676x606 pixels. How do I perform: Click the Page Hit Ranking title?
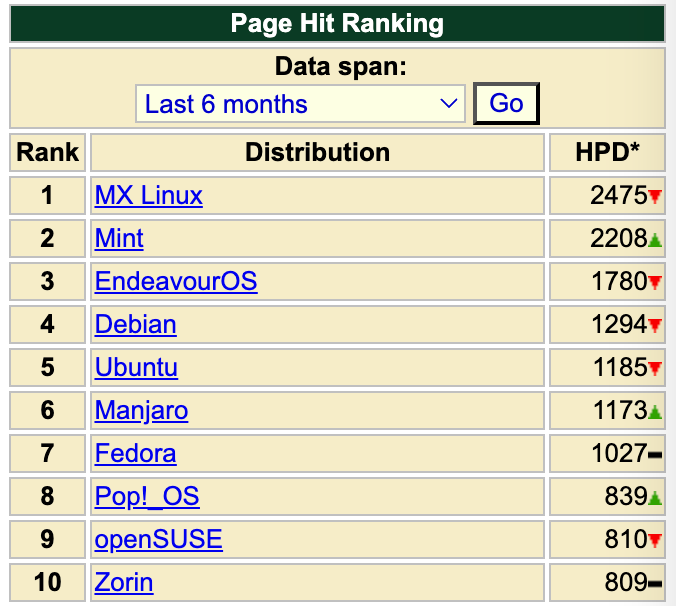[337, 23]
